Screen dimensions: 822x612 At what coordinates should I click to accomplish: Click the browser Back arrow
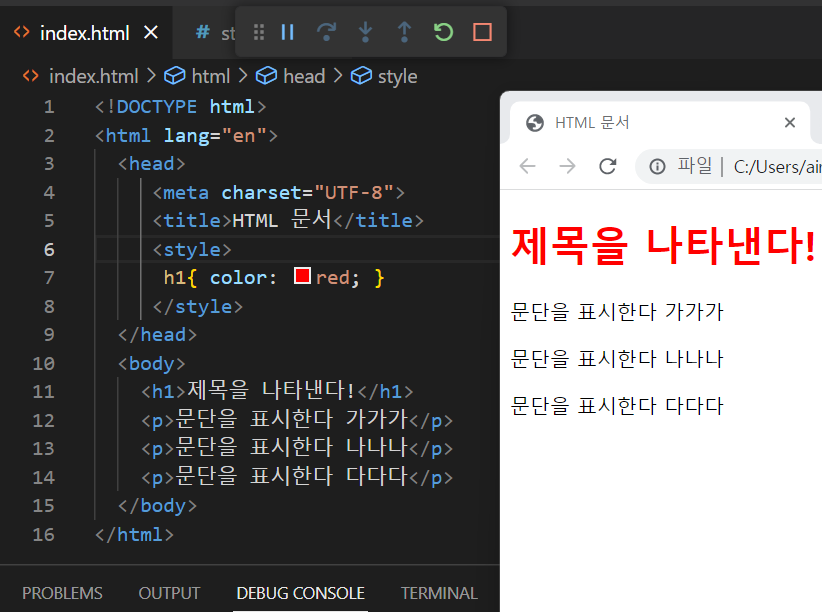pos(527,166)
